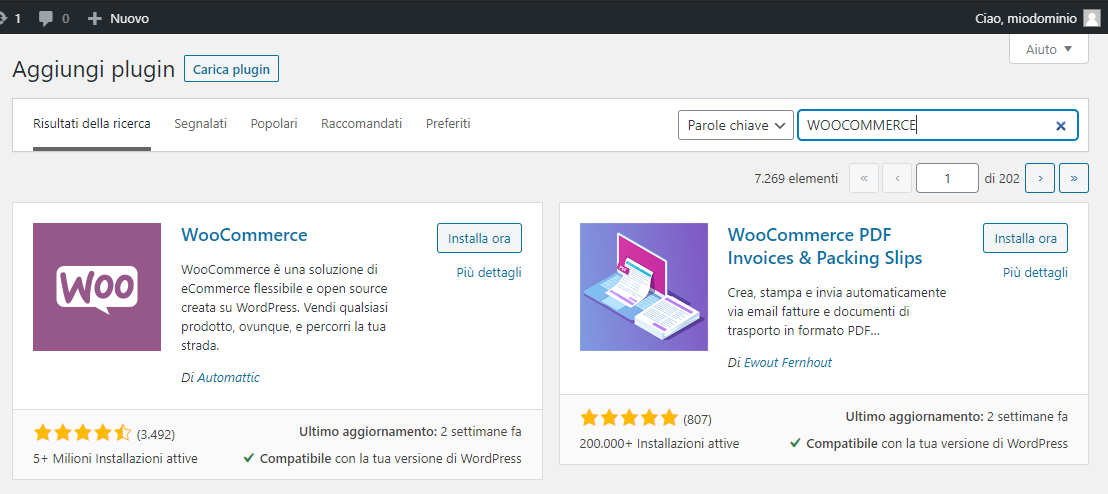Go to the next results page arrow

click(x=1040, y=179)
